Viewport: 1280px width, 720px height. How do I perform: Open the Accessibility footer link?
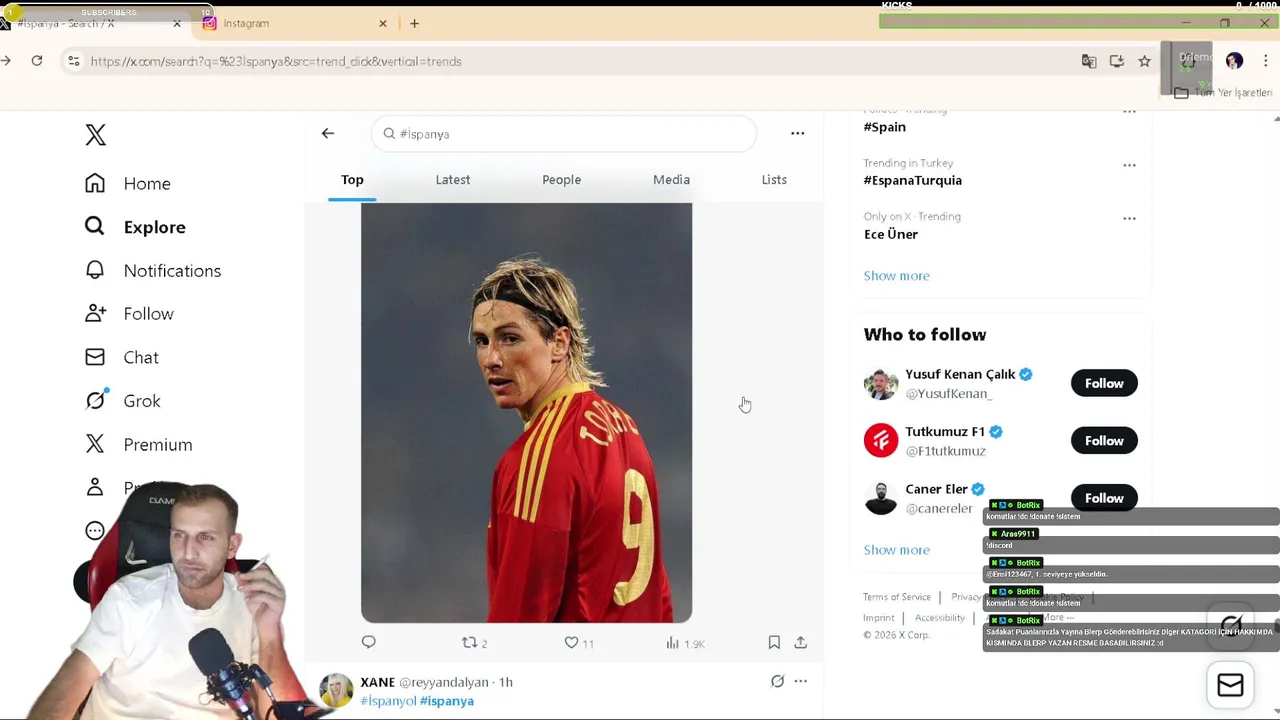click(940, 618)
